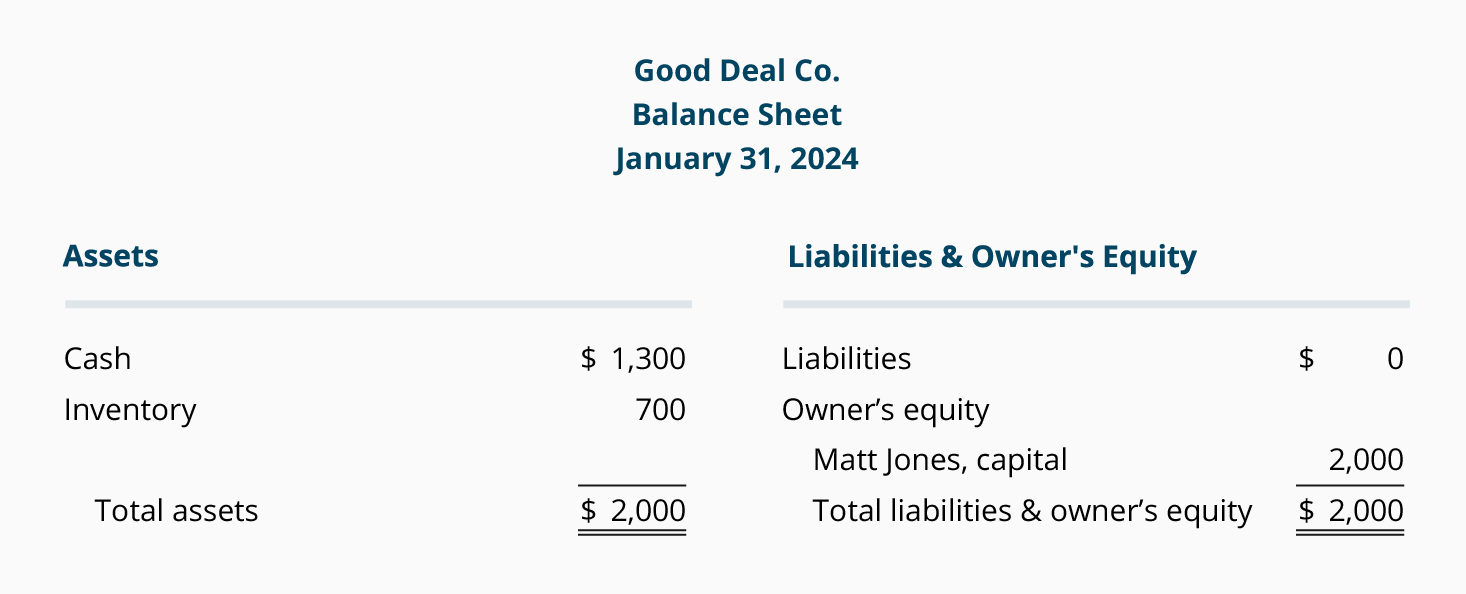Click the Liabilities row label
Screen dimensions: 1466x594
click(x=847, y=359)
